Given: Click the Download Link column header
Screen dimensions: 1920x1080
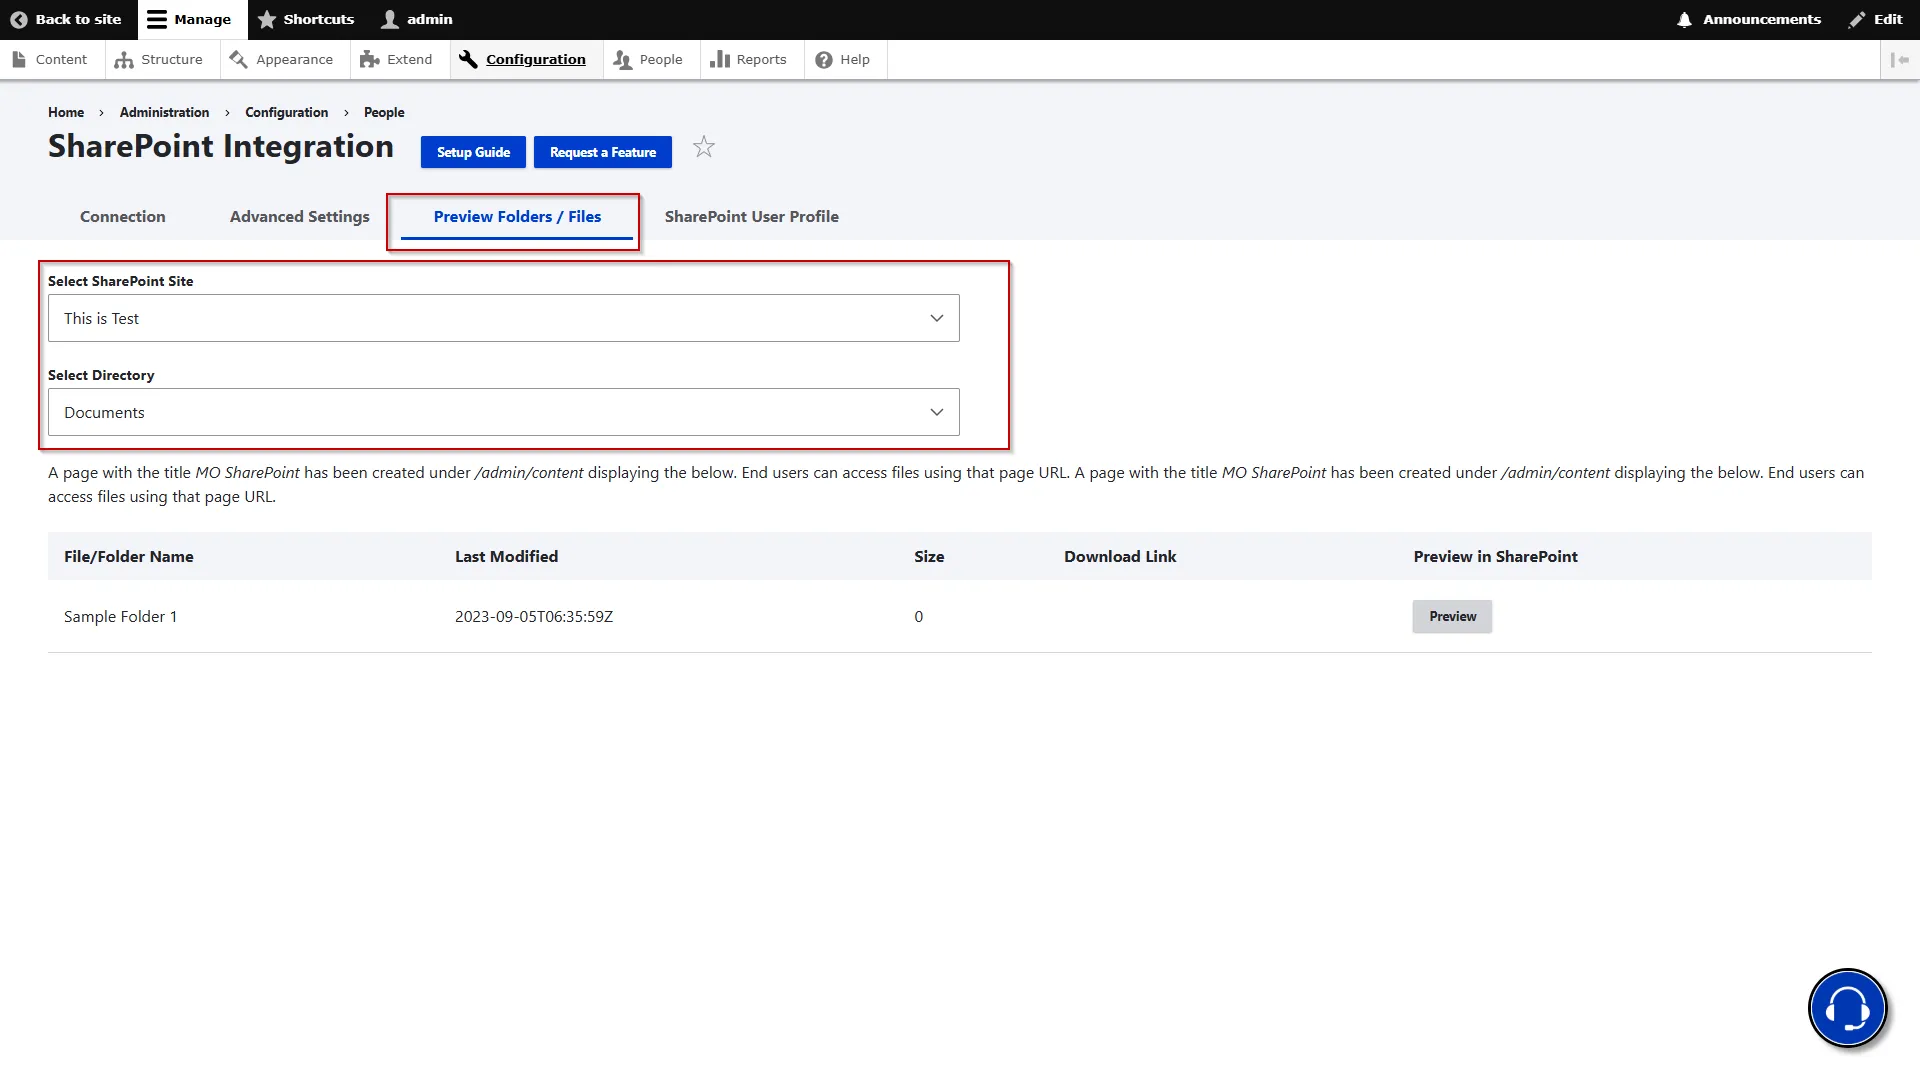Looking at the screenshot, I should coord(1120,556).
